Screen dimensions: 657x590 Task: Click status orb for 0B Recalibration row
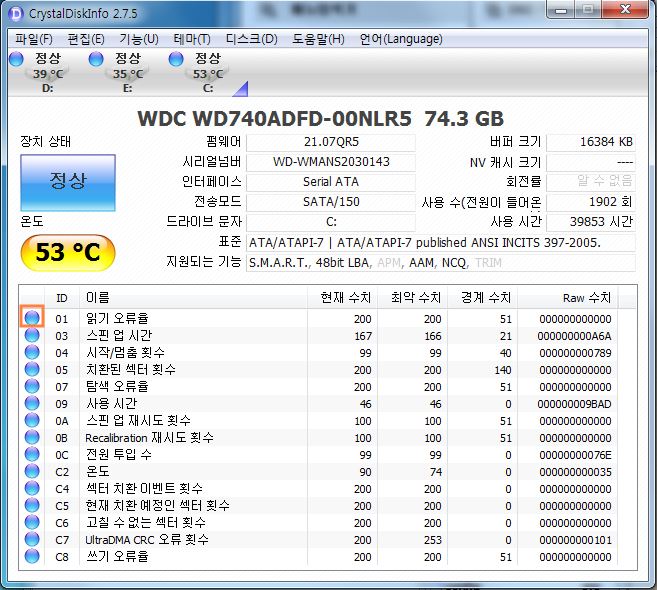pyautogui.click(x=32, y=437)
